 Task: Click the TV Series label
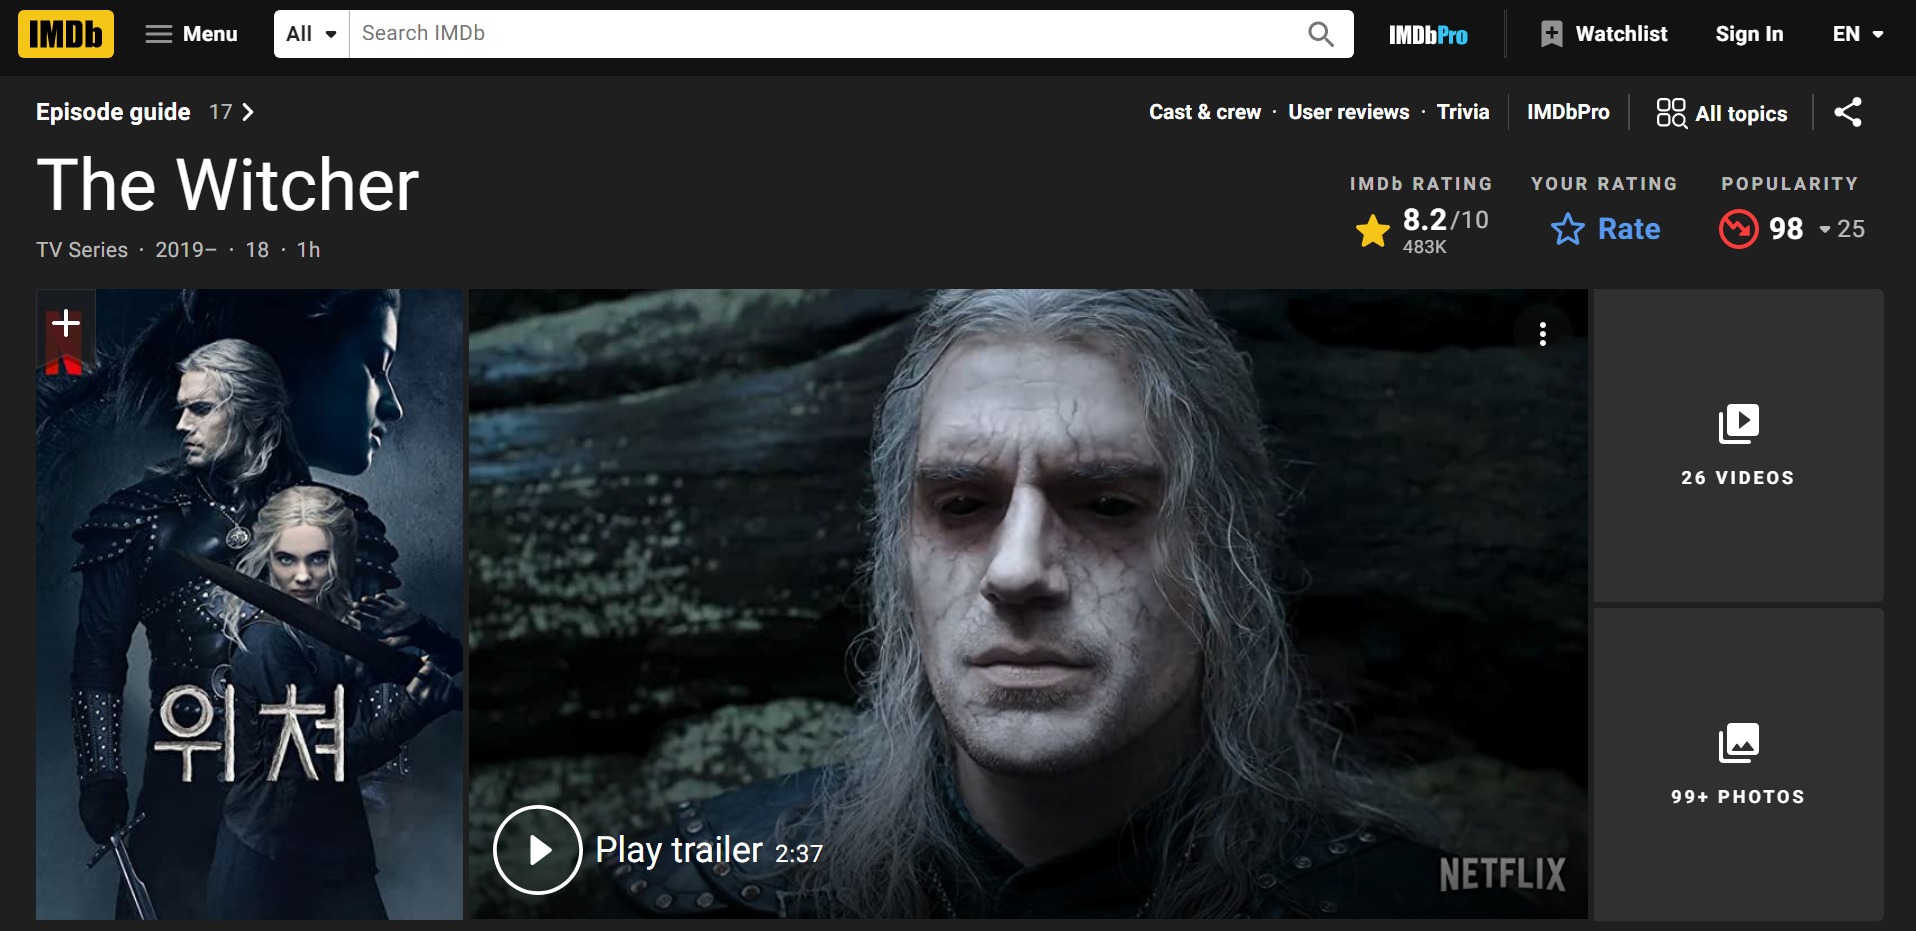click(82, 250)
